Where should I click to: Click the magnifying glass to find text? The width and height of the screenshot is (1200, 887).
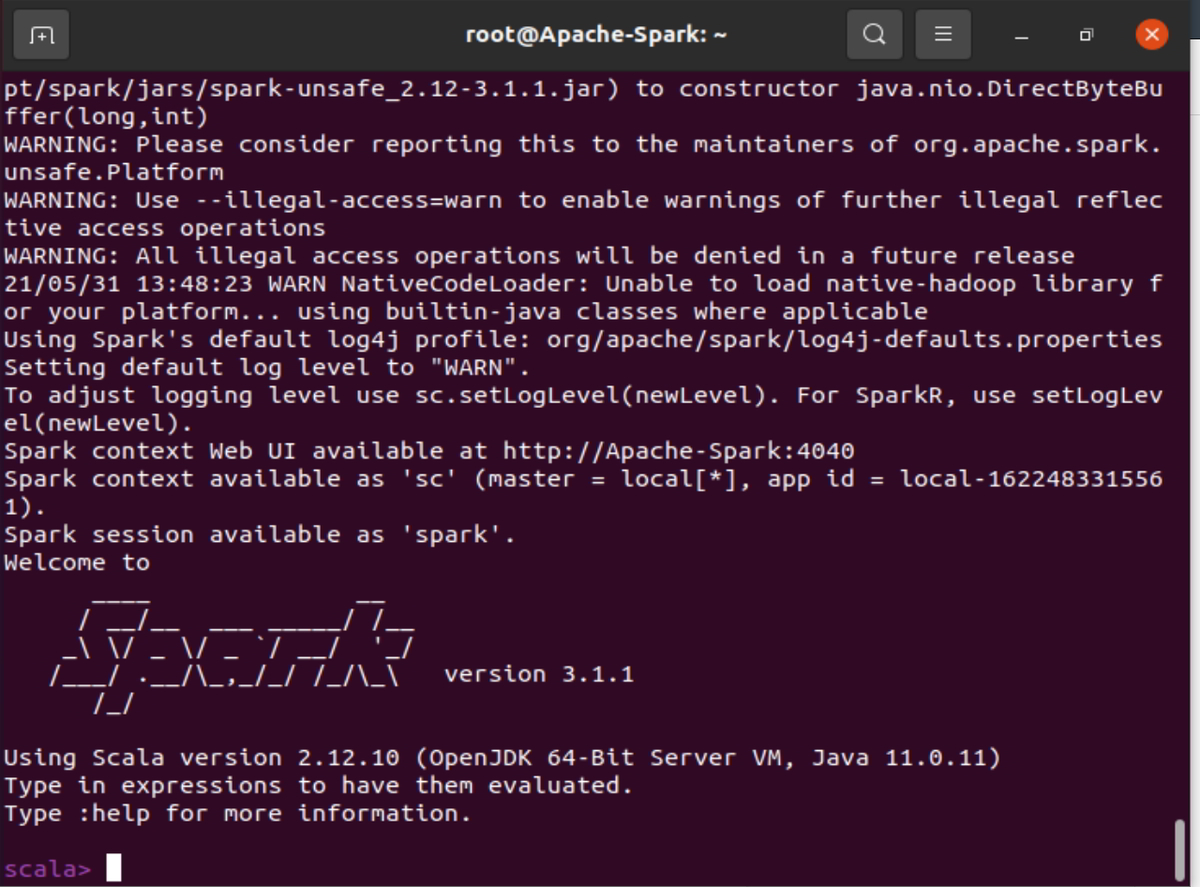(x=874, y=33)
